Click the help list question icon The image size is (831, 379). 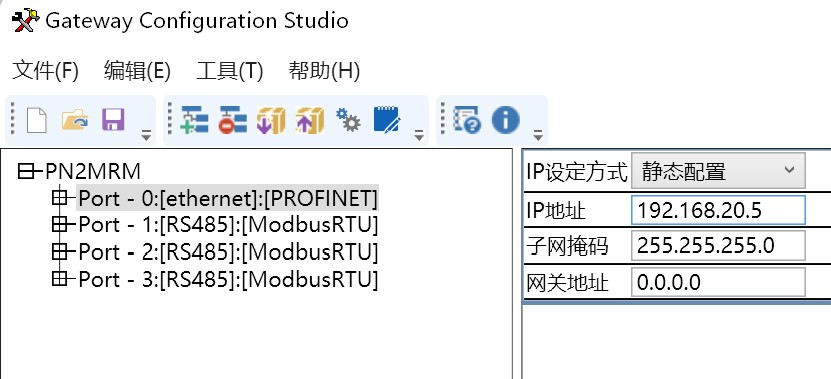point(467,120)
